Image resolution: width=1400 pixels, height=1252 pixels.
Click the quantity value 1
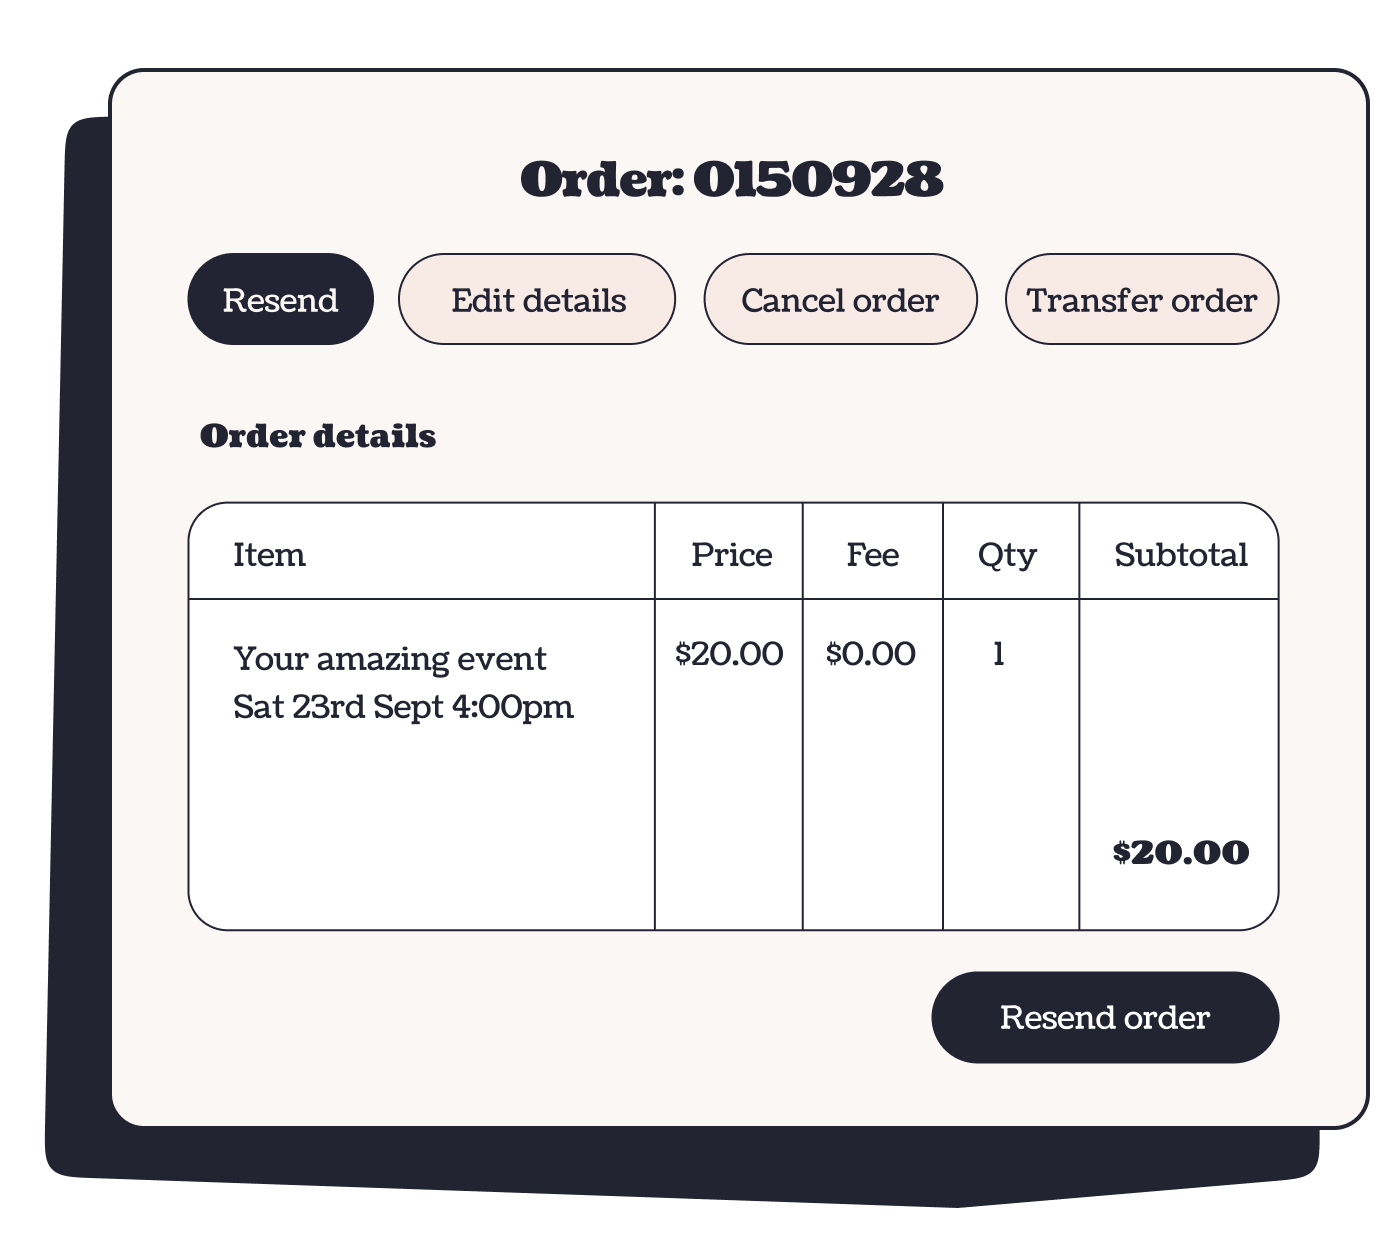pos(998,654)
